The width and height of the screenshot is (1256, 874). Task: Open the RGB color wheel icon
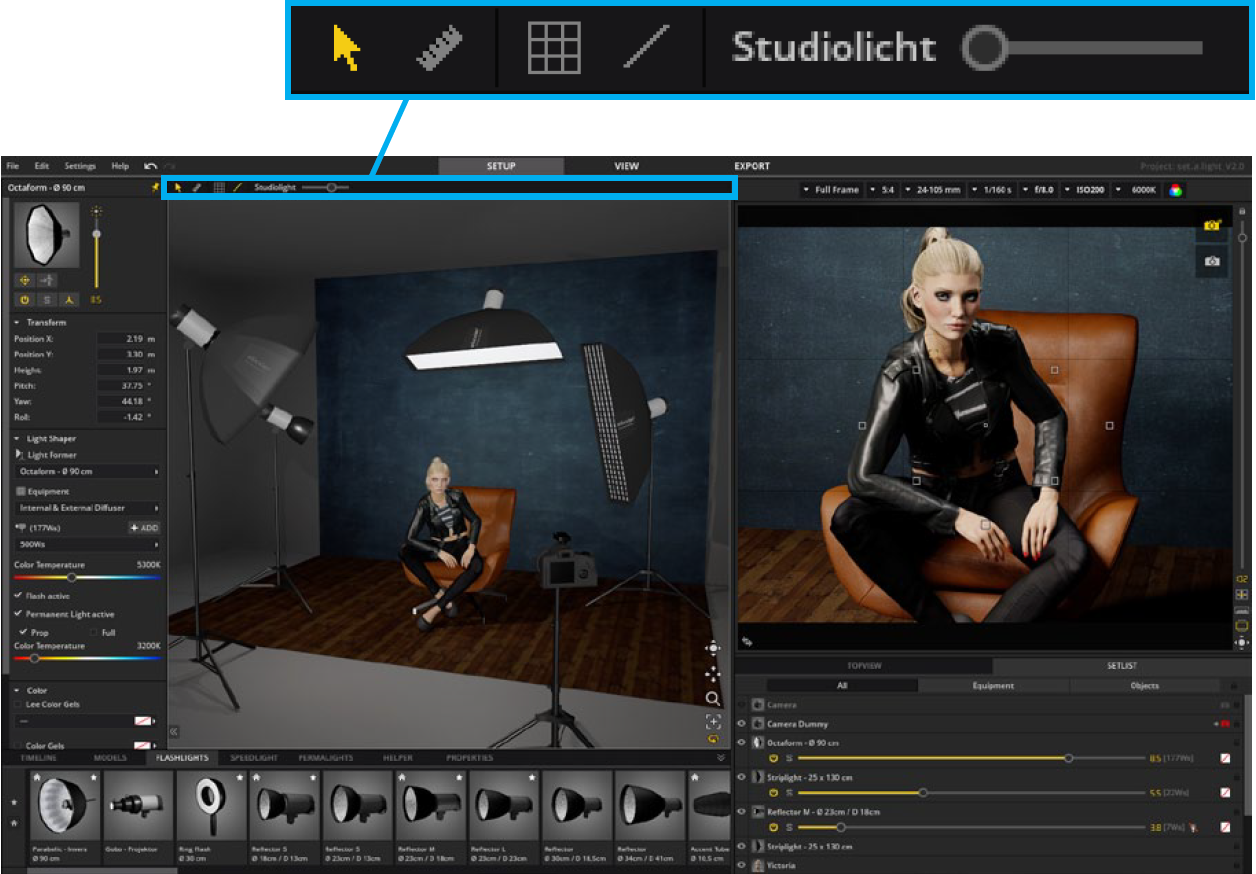(1176, 190)
